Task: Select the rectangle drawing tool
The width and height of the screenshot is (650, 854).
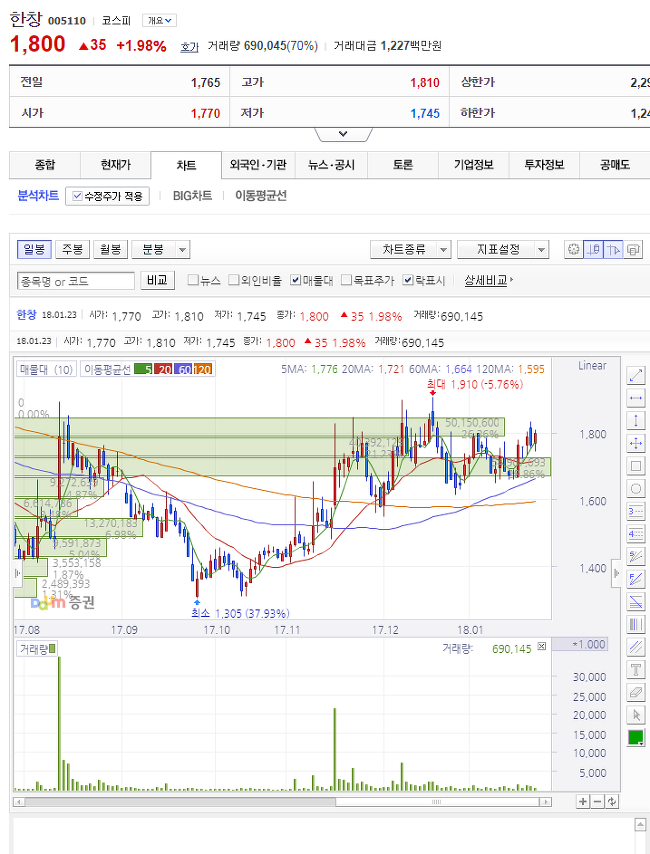Action: (636, 466)
